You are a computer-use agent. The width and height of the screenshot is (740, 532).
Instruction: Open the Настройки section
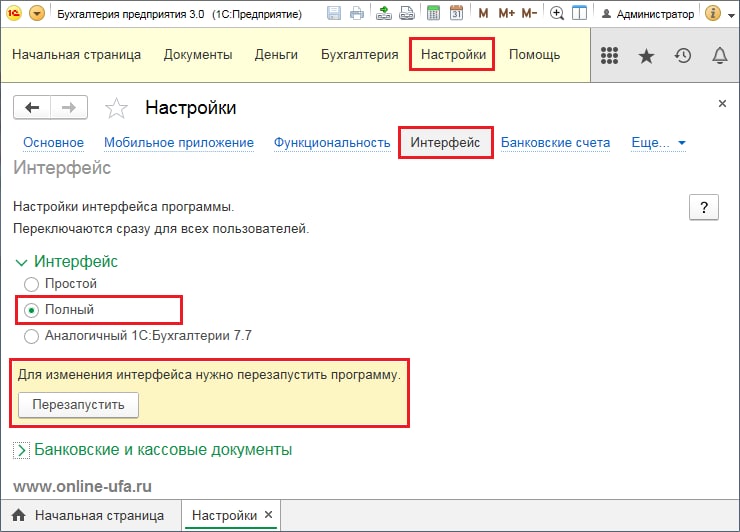[453, 55]
